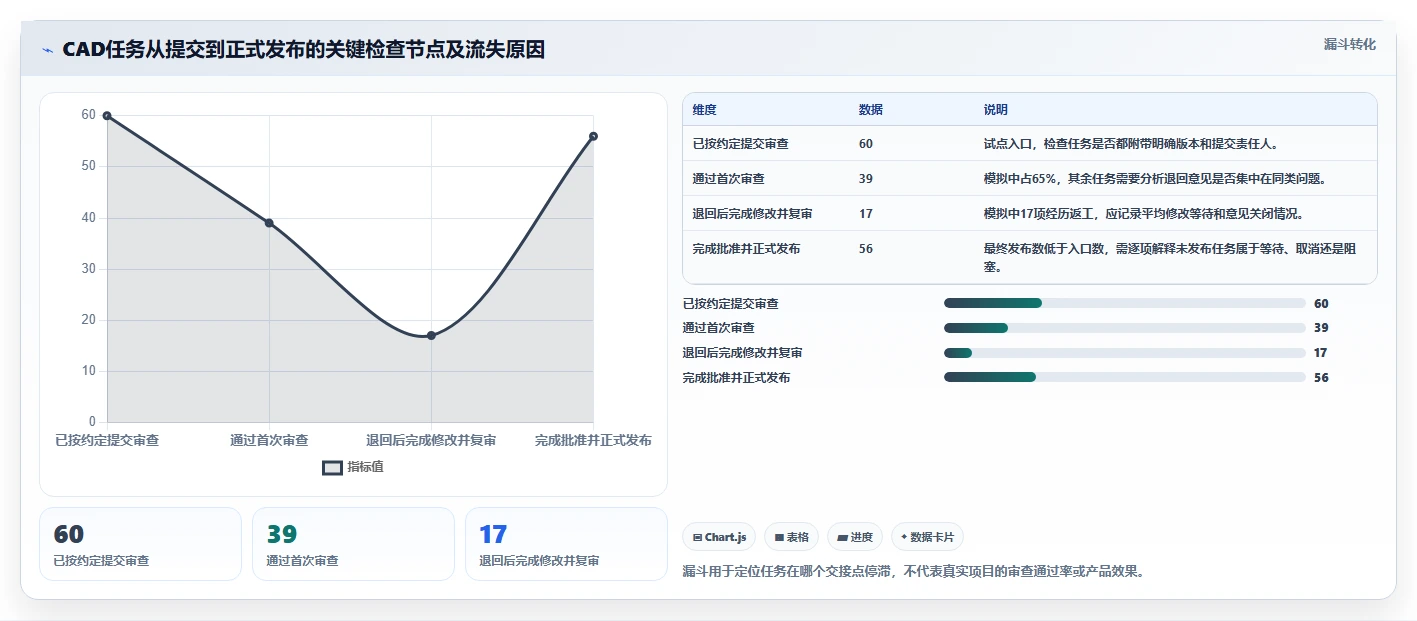Click progress list label 已按约定提交审查
This screenshot has width=1417, height=621.
point(731,304)
